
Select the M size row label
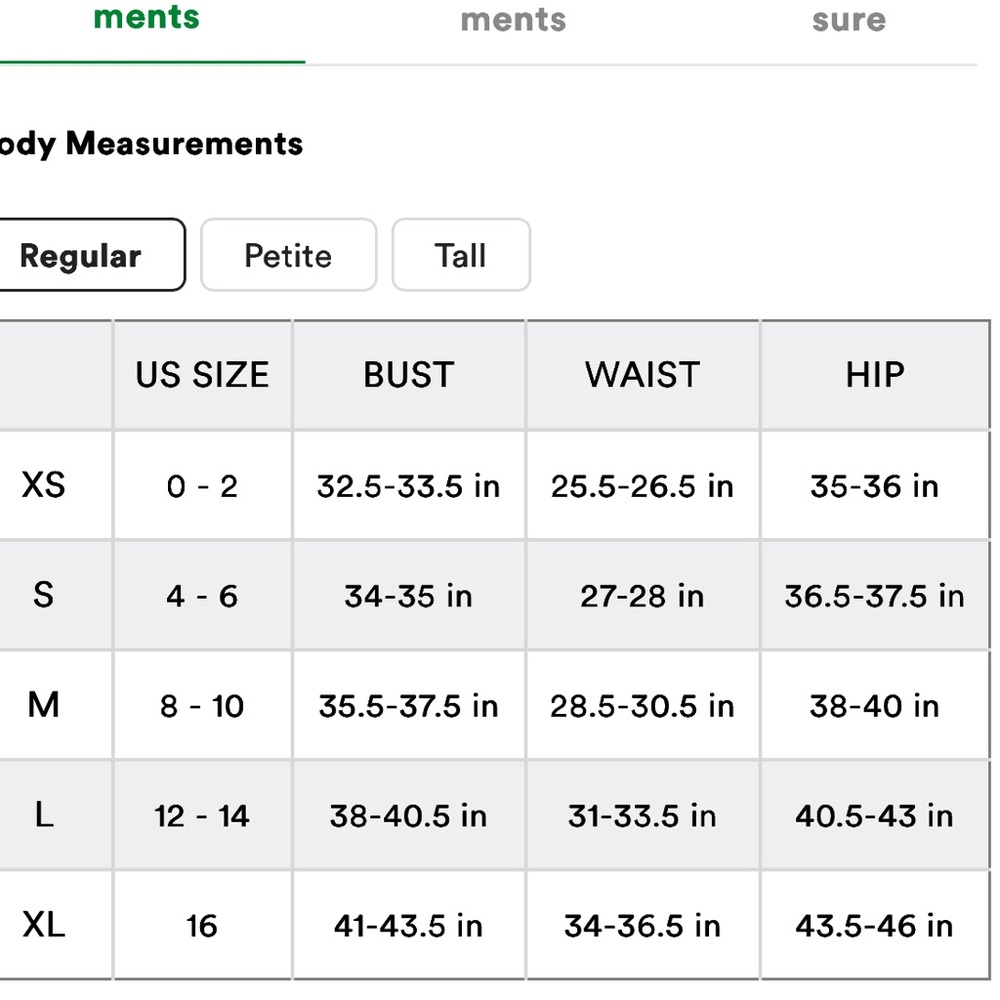click(x=43, y=705)
